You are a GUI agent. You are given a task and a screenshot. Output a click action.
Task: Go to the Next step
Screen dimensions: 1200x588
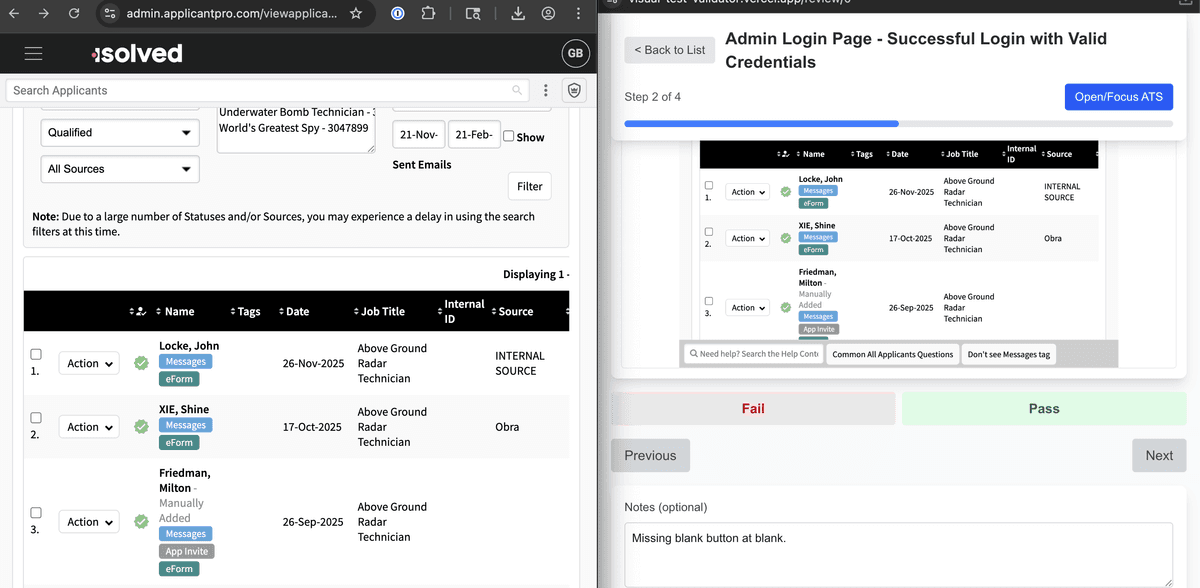click(1159, 455)
